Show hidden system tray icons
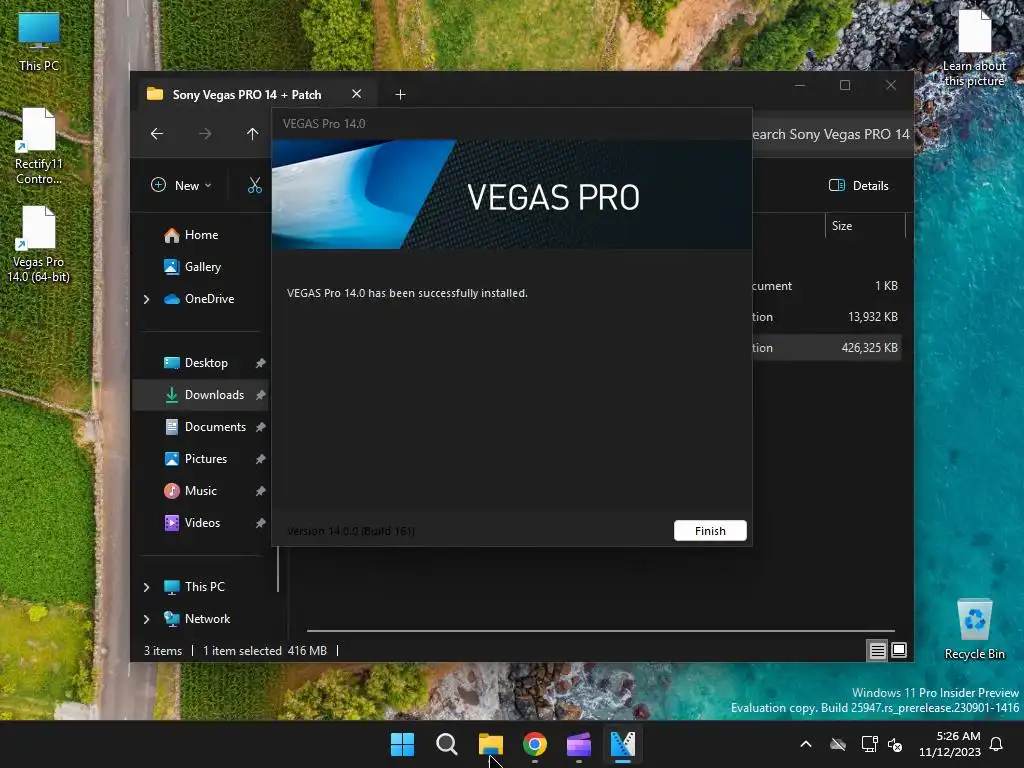The image size is (1024, 768). [806, 744]
